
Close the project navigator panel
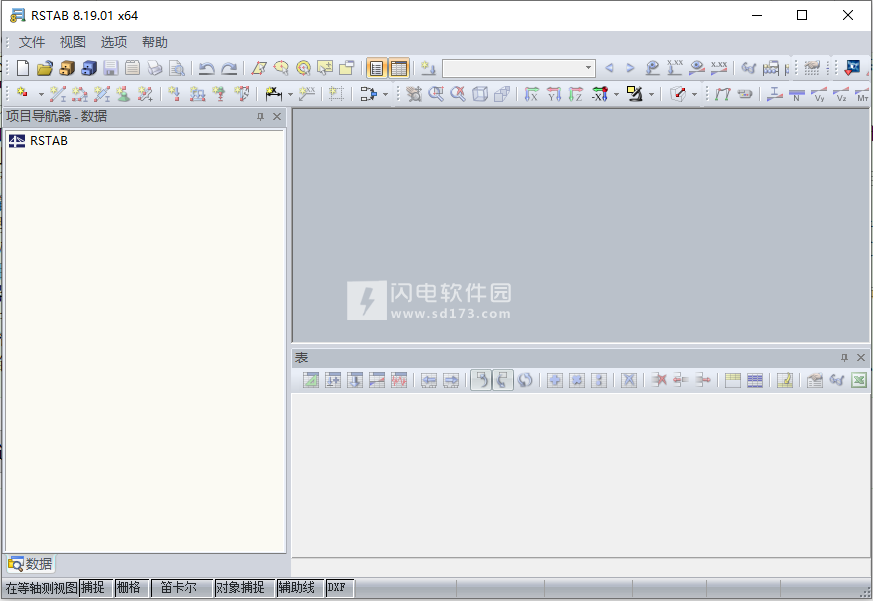[277, 116]
